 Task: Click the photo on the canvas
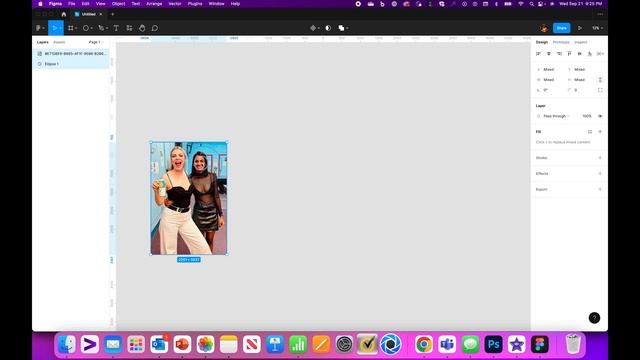click(x=189, y=198)
